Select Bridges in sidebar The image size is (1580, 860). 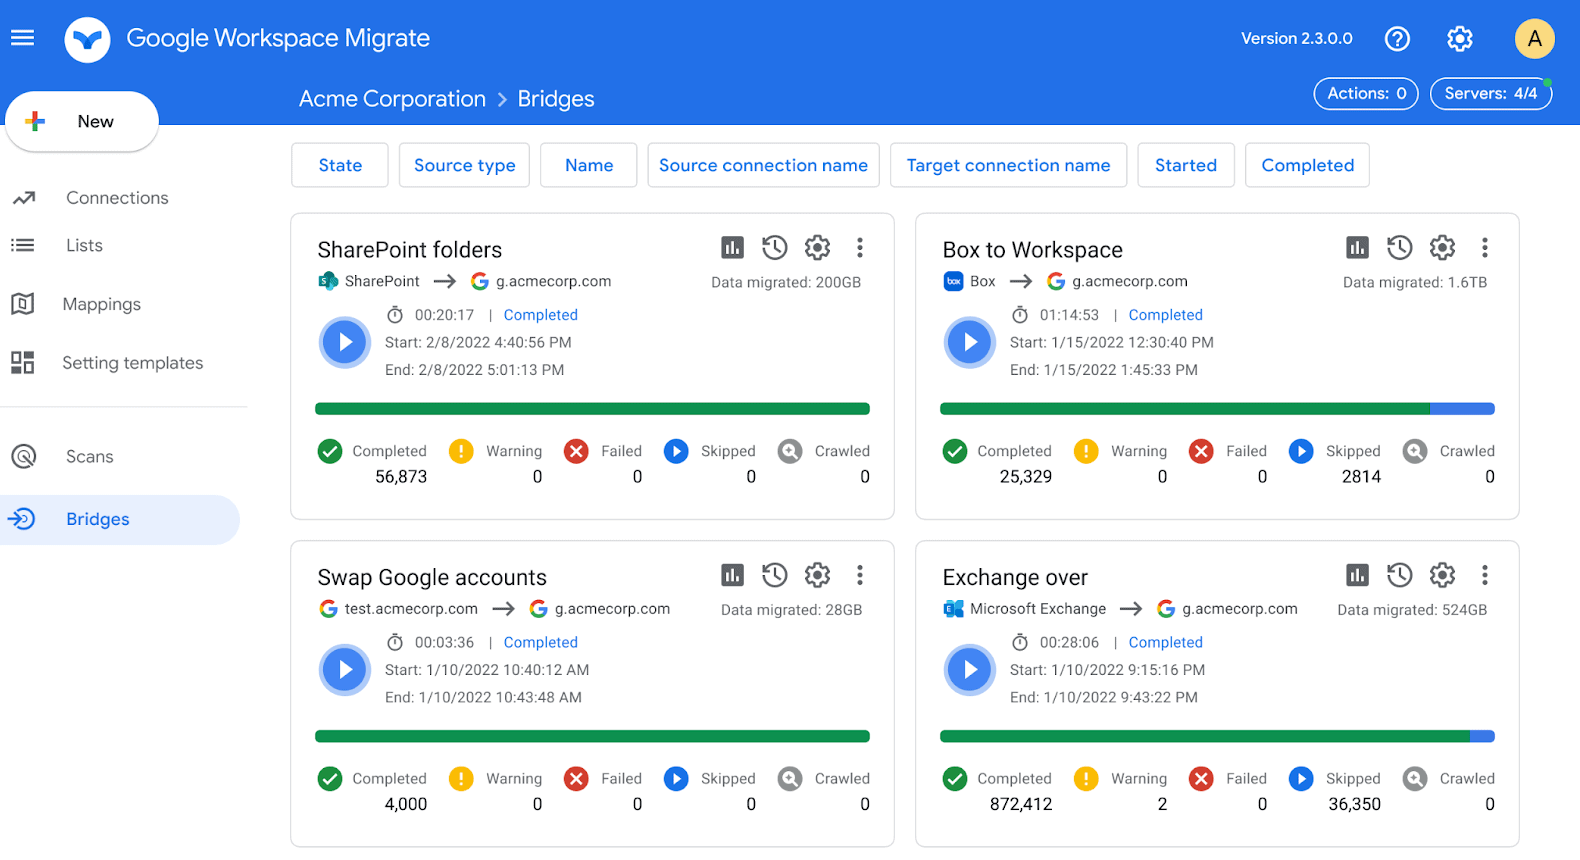pos(120,520)
